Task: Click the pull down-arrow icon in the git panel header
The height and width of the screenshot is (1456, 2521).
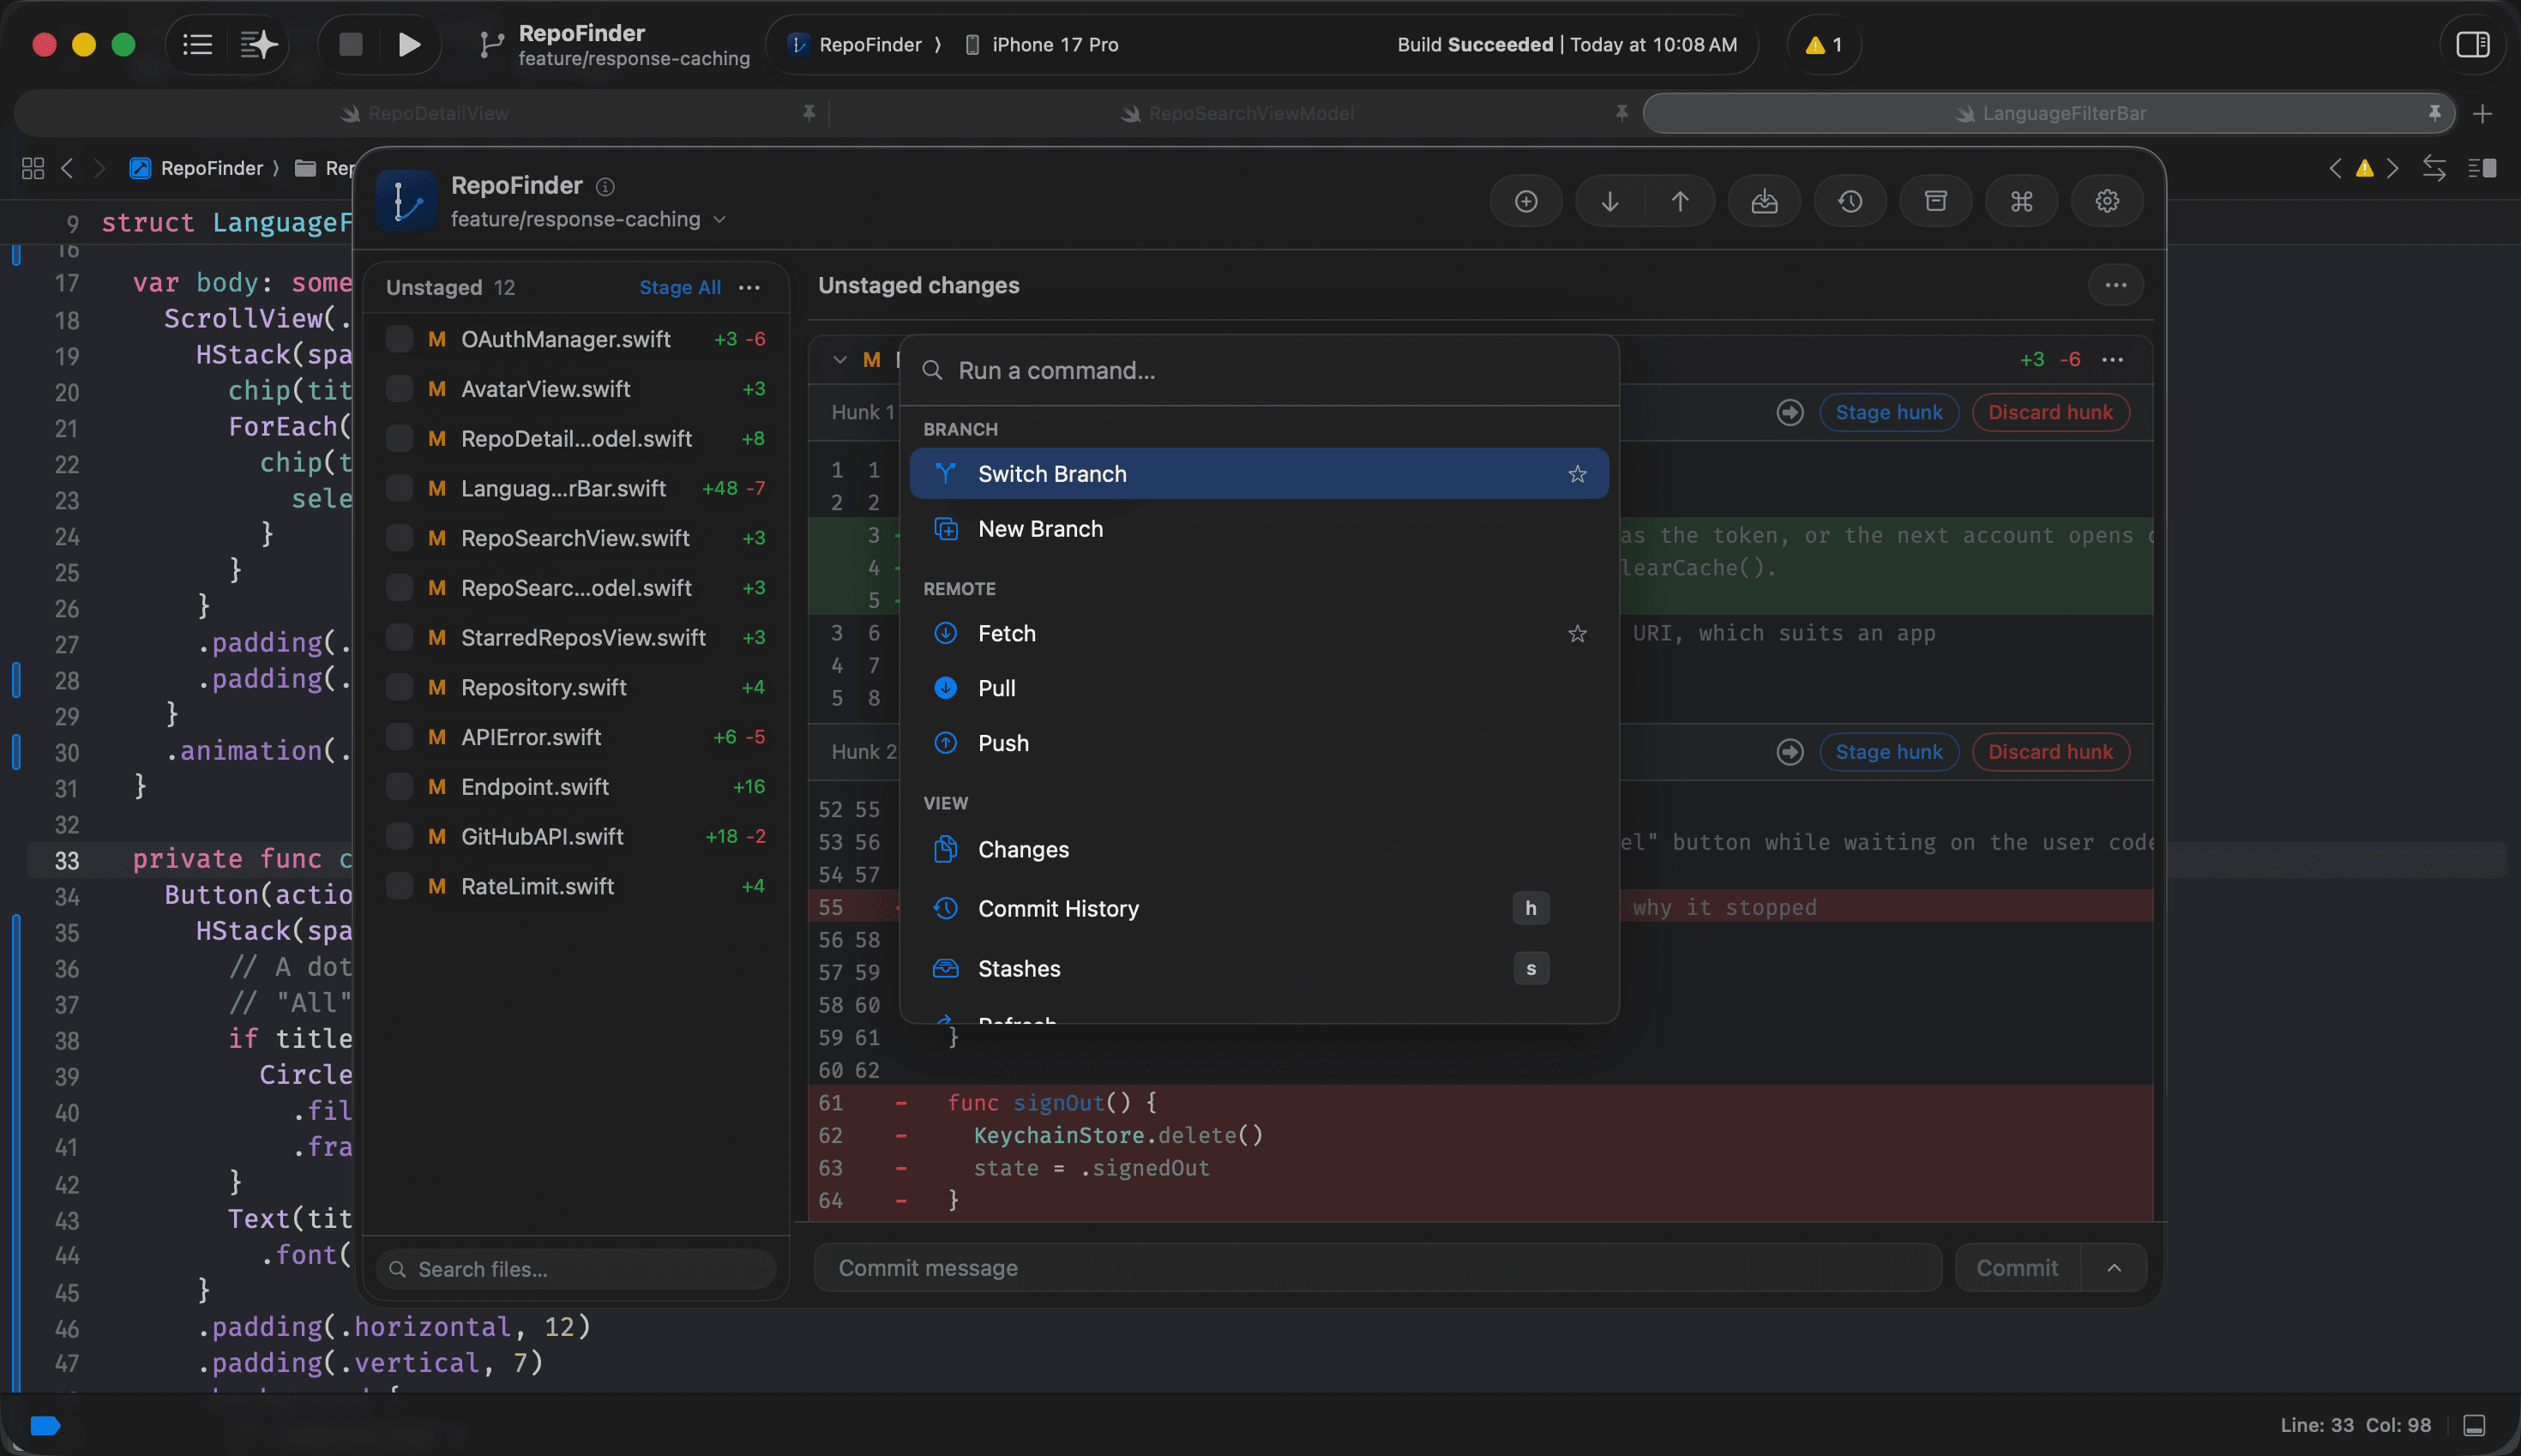Action: click(1609, 201)
